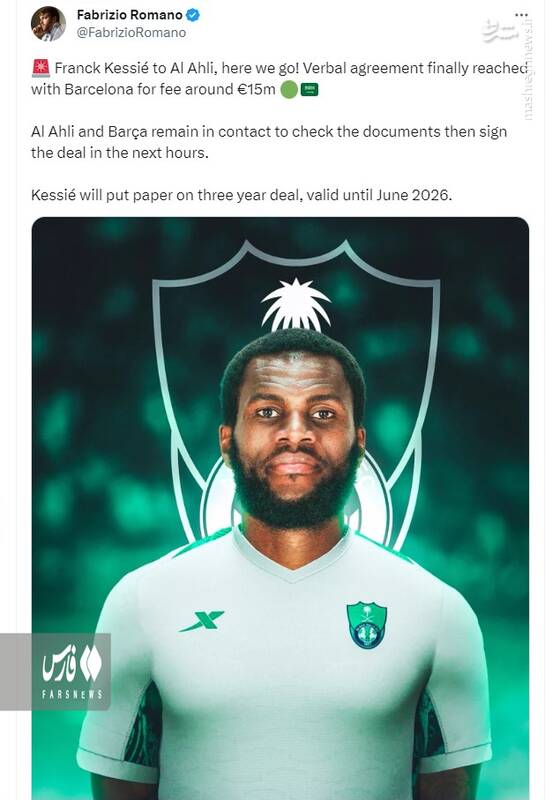Click the red siren emoji

tap(40, 68)
